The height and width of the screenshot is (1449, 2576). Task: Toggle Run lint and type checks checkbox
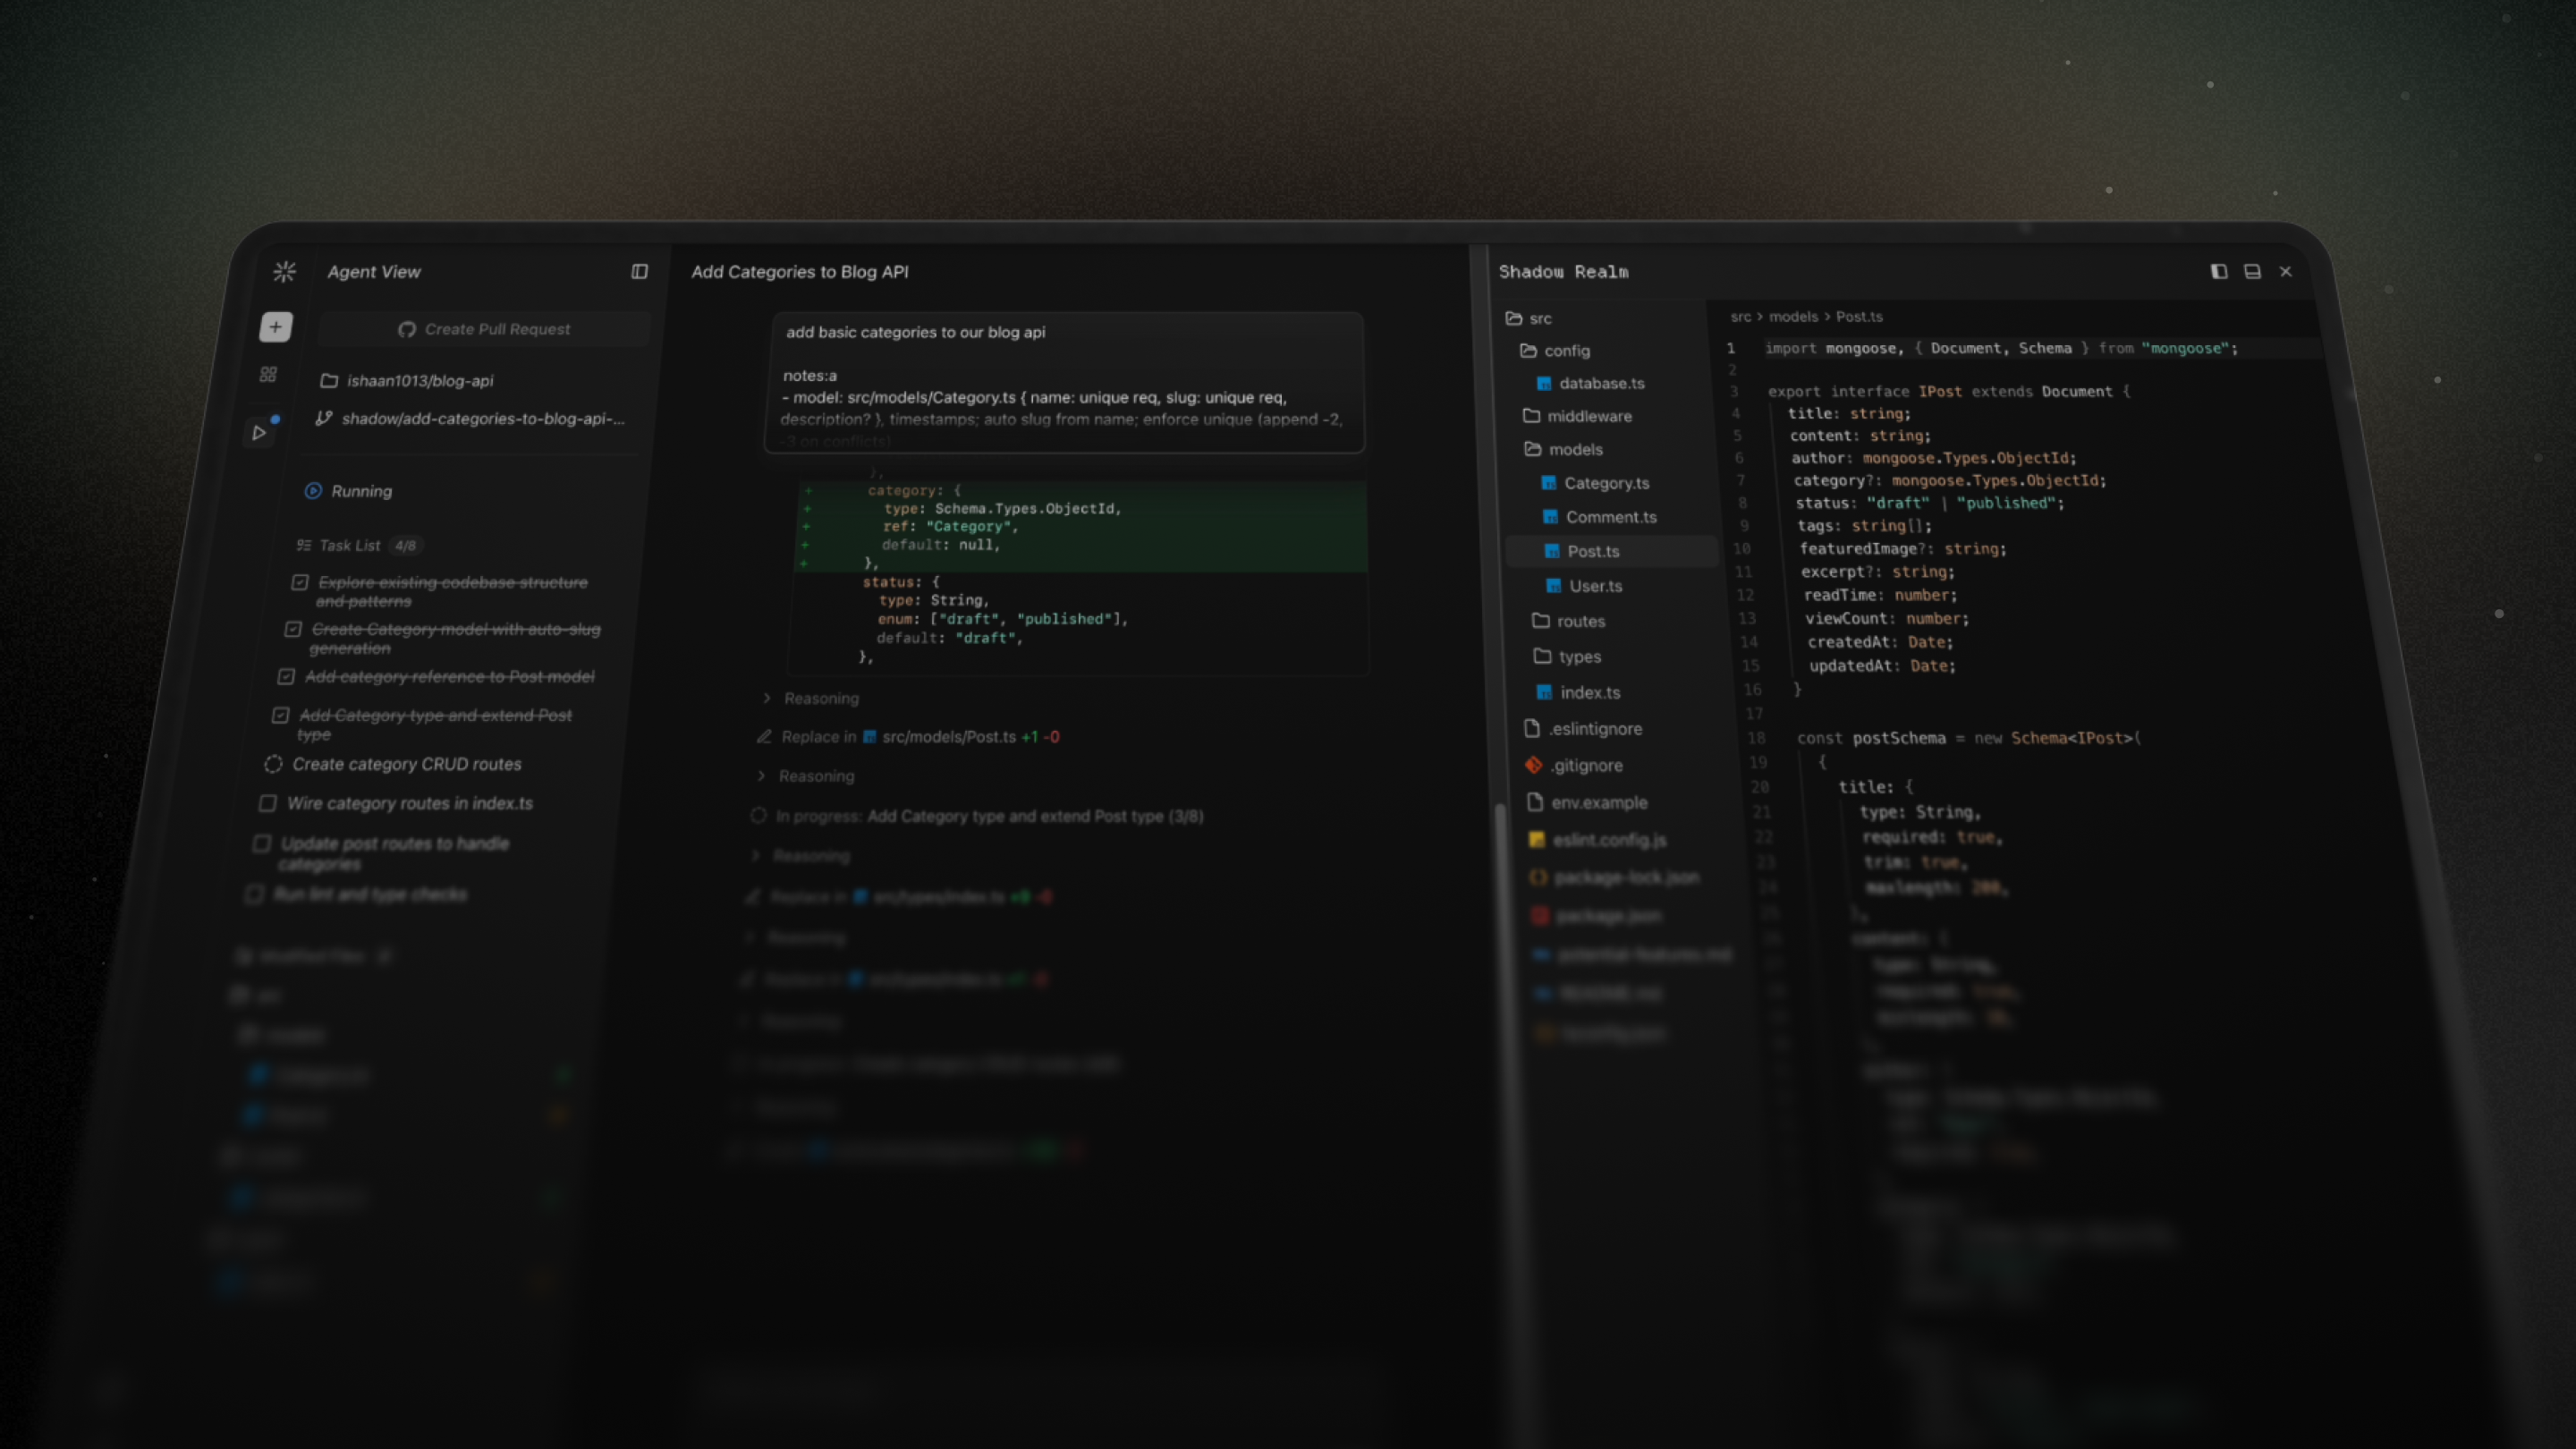pyautogui.click(x=254, y=894)
